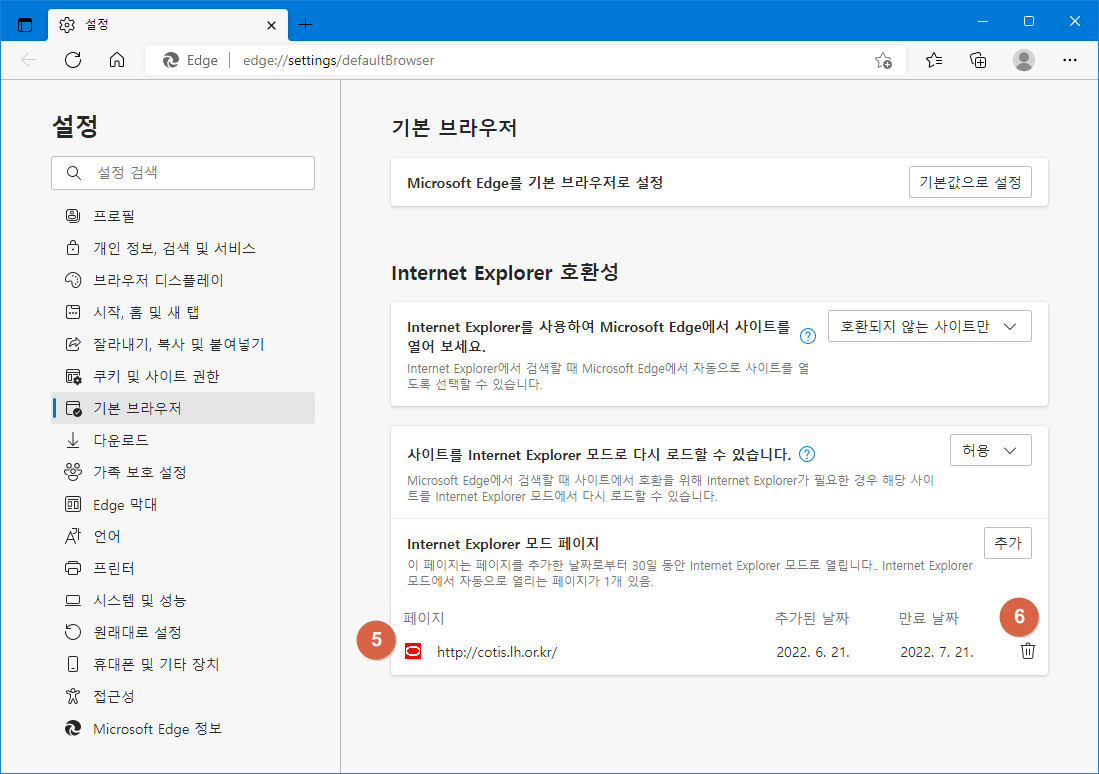
Task: Click http://cotis.lh.or.kr/ page entry
Action: pos(497,652)
